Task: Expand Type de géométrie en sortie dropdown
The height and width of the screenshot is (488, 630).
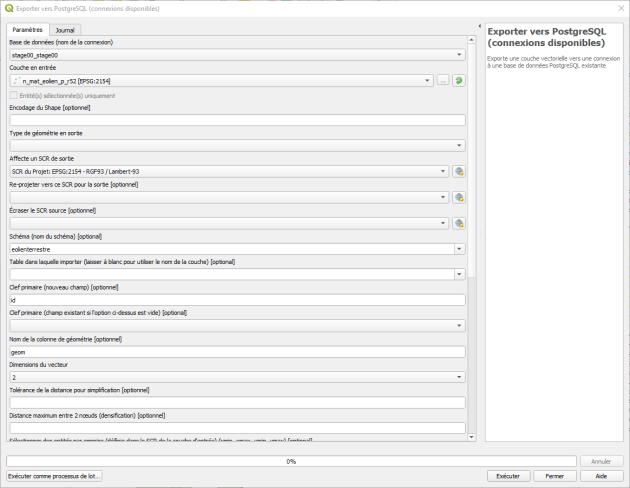Action: [x=237, y=145]
